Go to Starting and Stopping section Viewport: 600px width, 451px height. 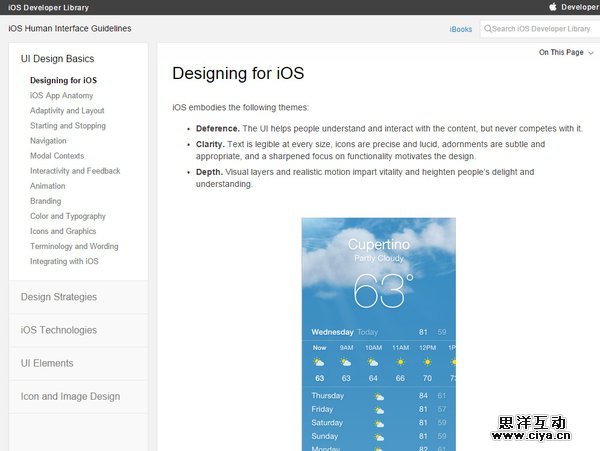point(67,126)
